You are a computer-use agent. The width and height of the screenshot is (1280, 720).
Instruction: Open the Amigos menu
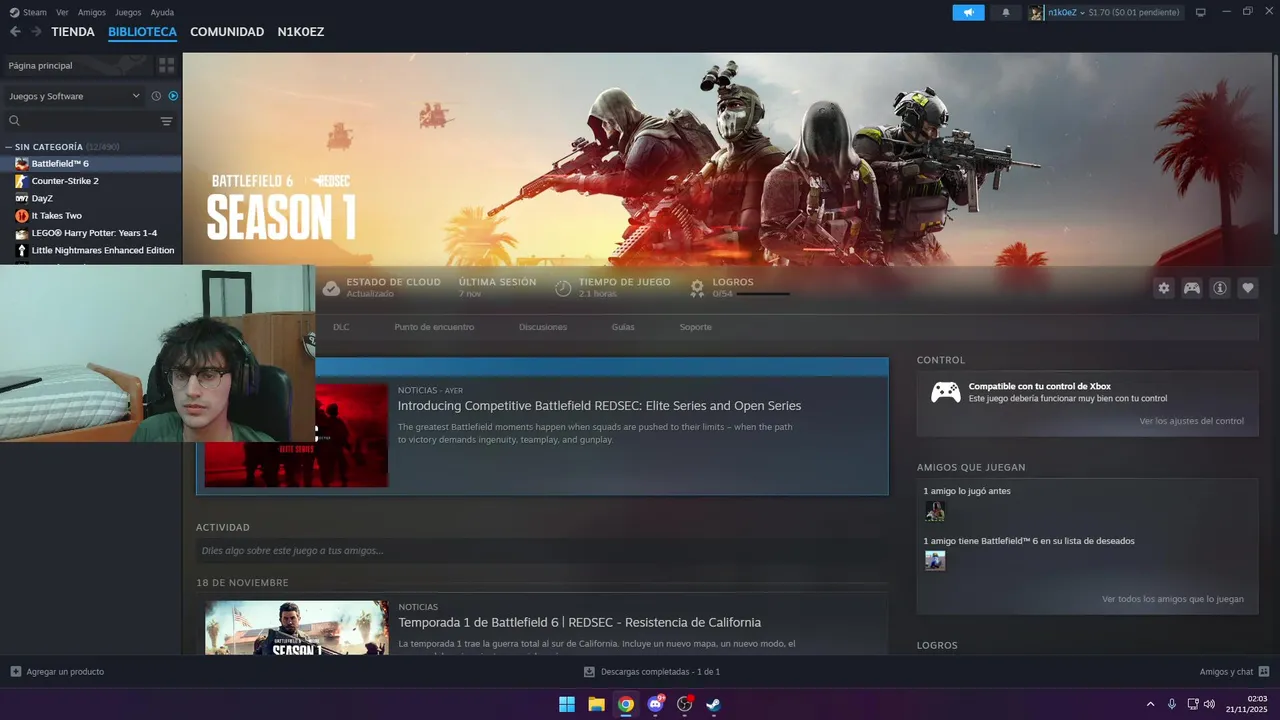click(92, 12)
